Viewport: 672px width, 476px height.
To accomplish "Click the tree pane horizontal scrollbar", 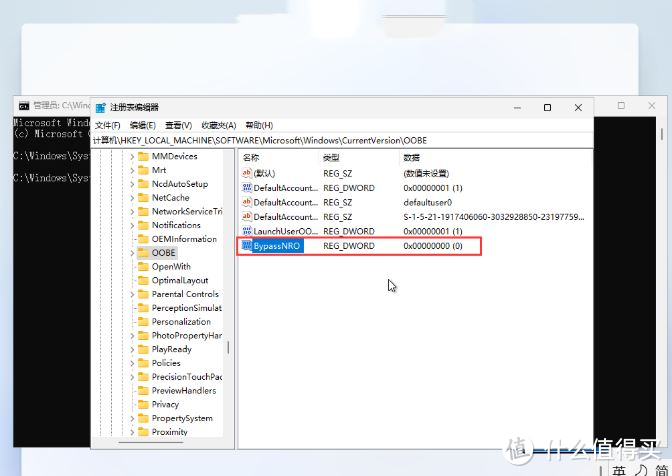I will 153,443.
